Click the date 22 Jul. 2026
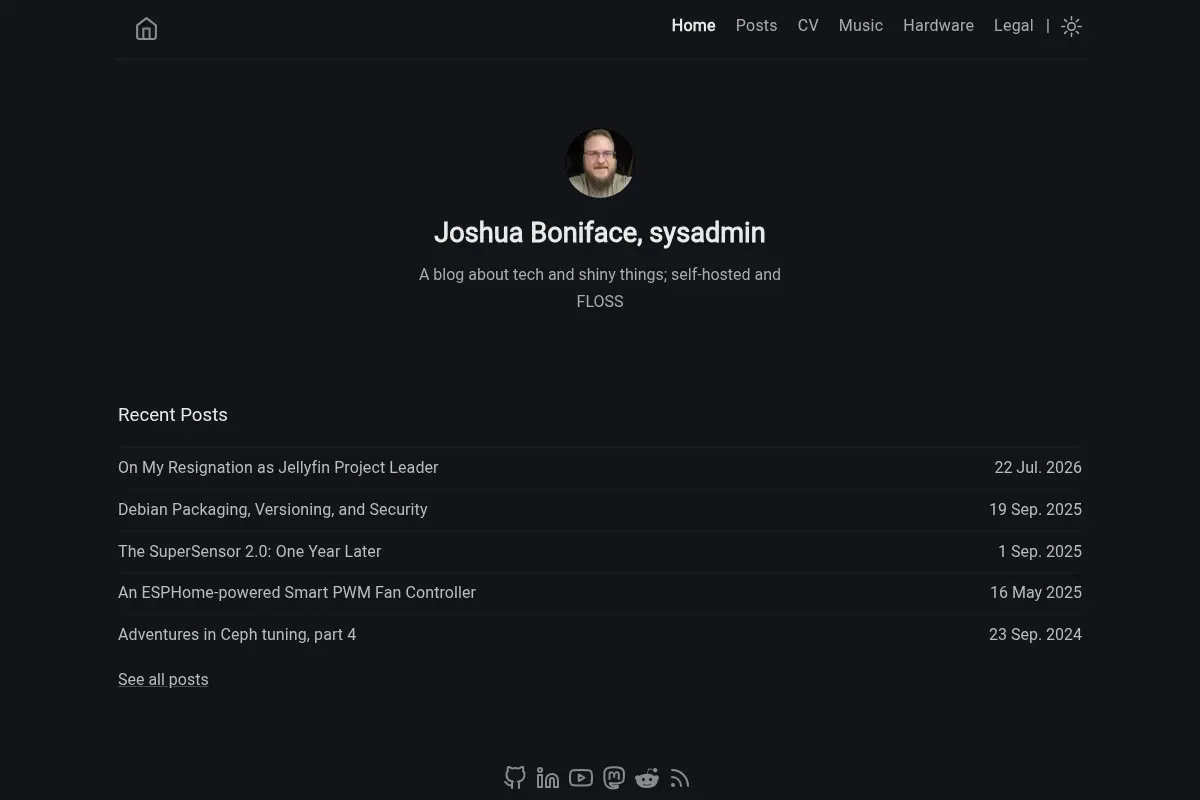Viewport: 1200px width, 800px height. coord(1038,467)
